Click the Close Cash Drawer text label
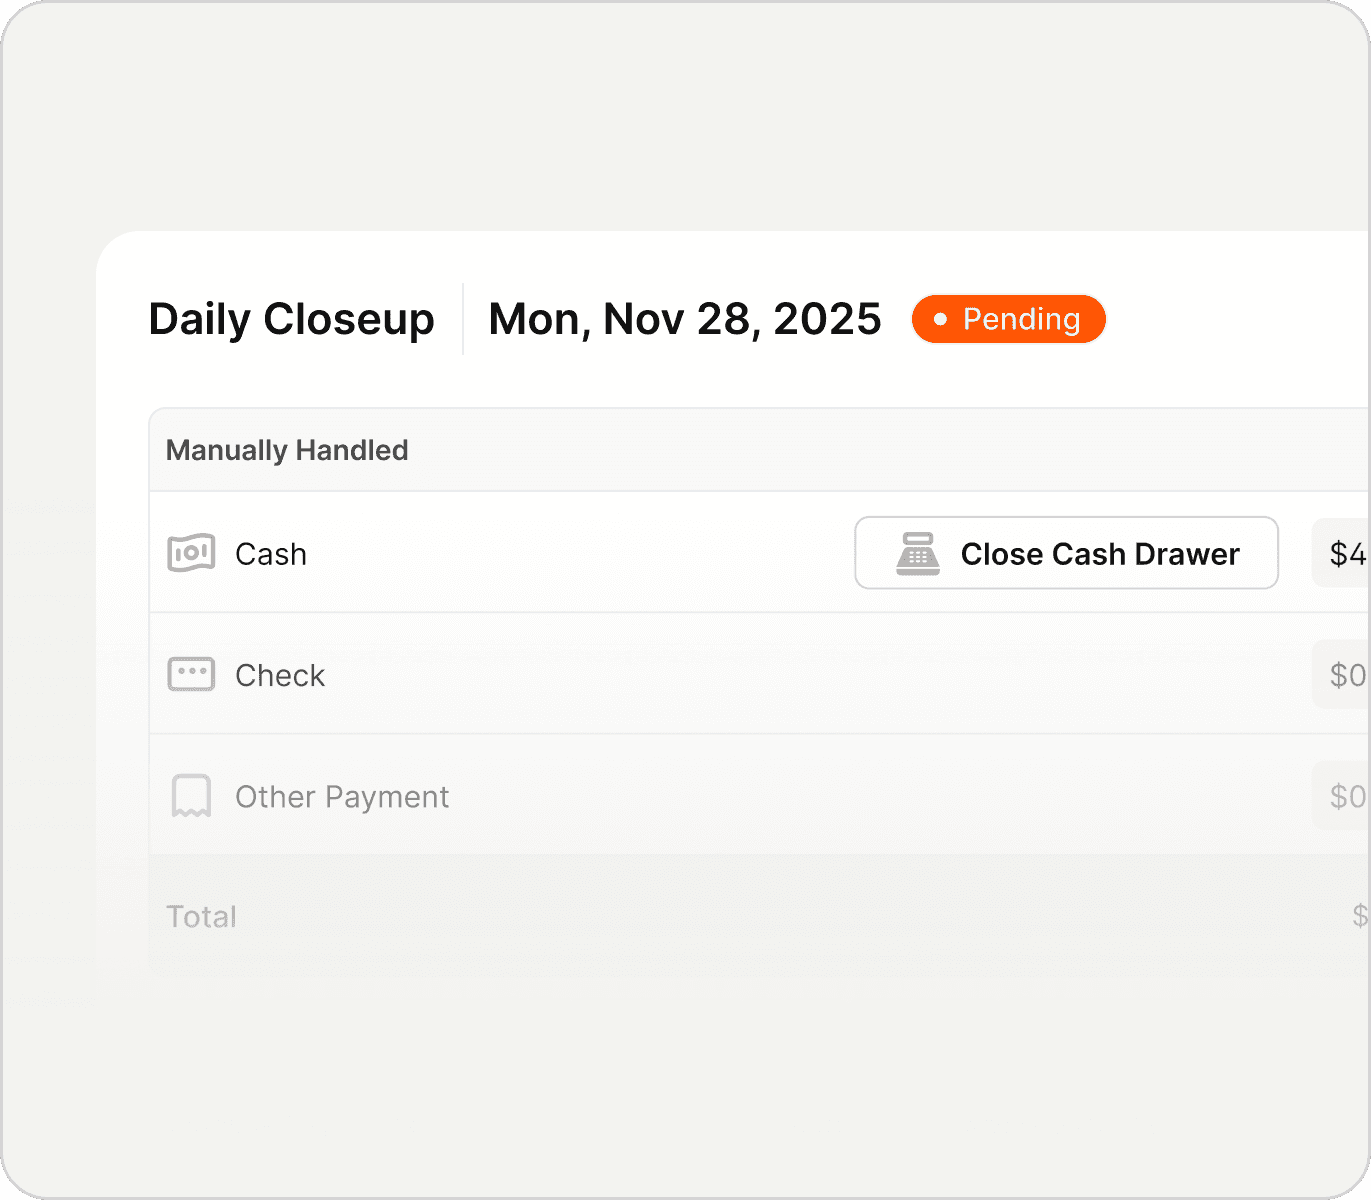 1100,554
